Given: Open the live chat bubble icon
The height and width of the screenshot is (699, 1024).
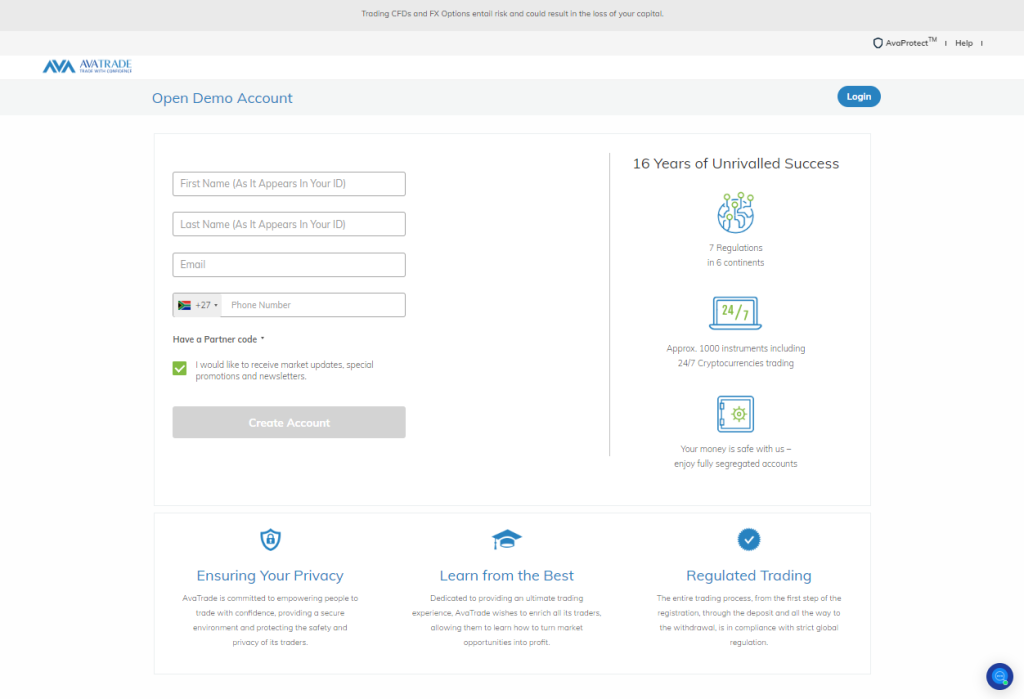Looking at the screenshot, I should tap(999, 676).
